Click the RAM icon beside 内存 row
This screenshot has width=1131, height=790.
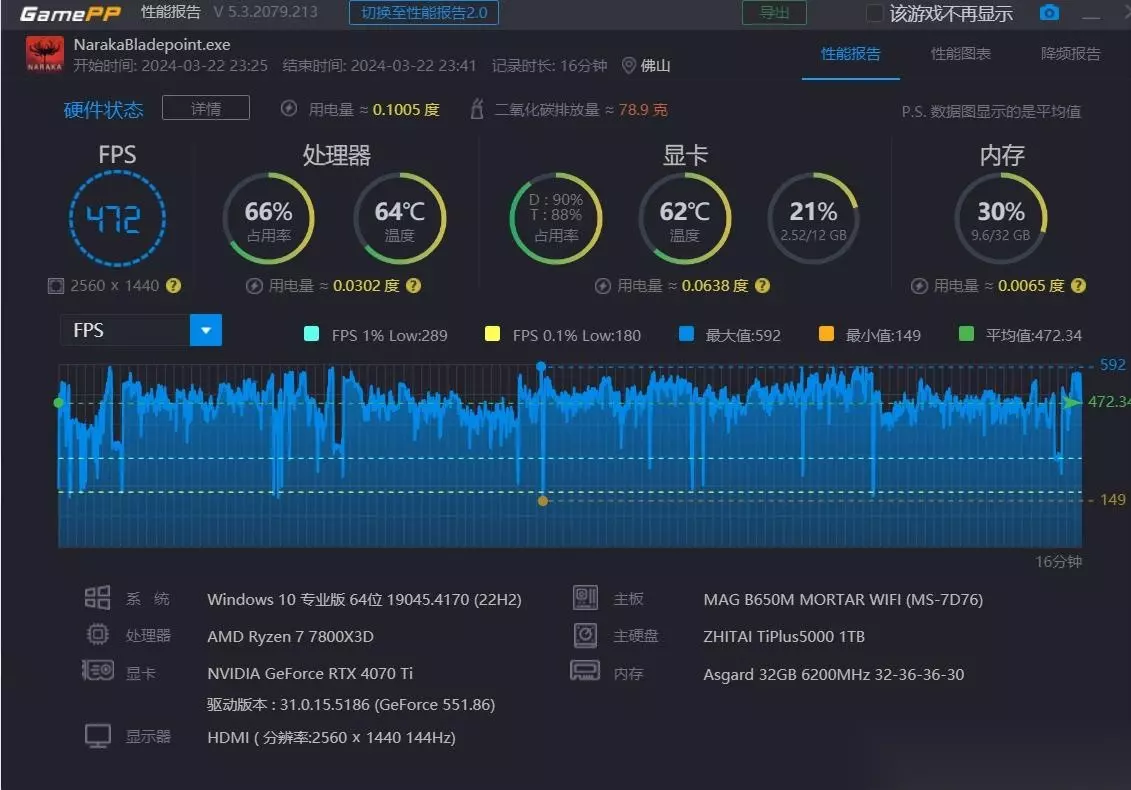[x=585, y=671]
